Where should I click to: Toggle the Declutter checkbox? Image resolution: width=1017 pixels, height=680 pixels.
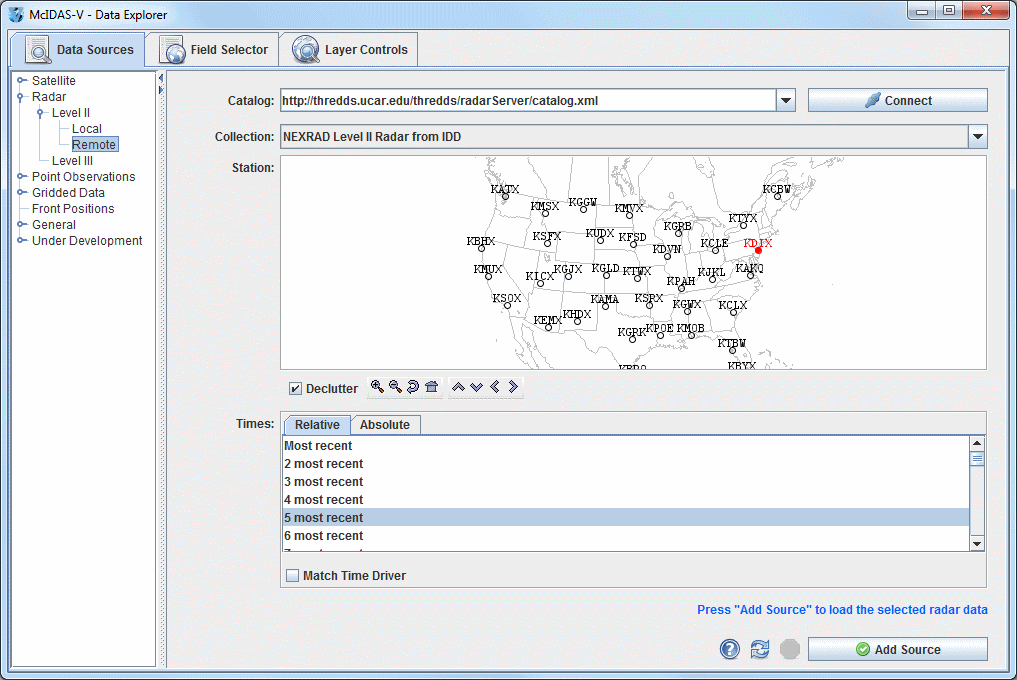pos(295,389)
